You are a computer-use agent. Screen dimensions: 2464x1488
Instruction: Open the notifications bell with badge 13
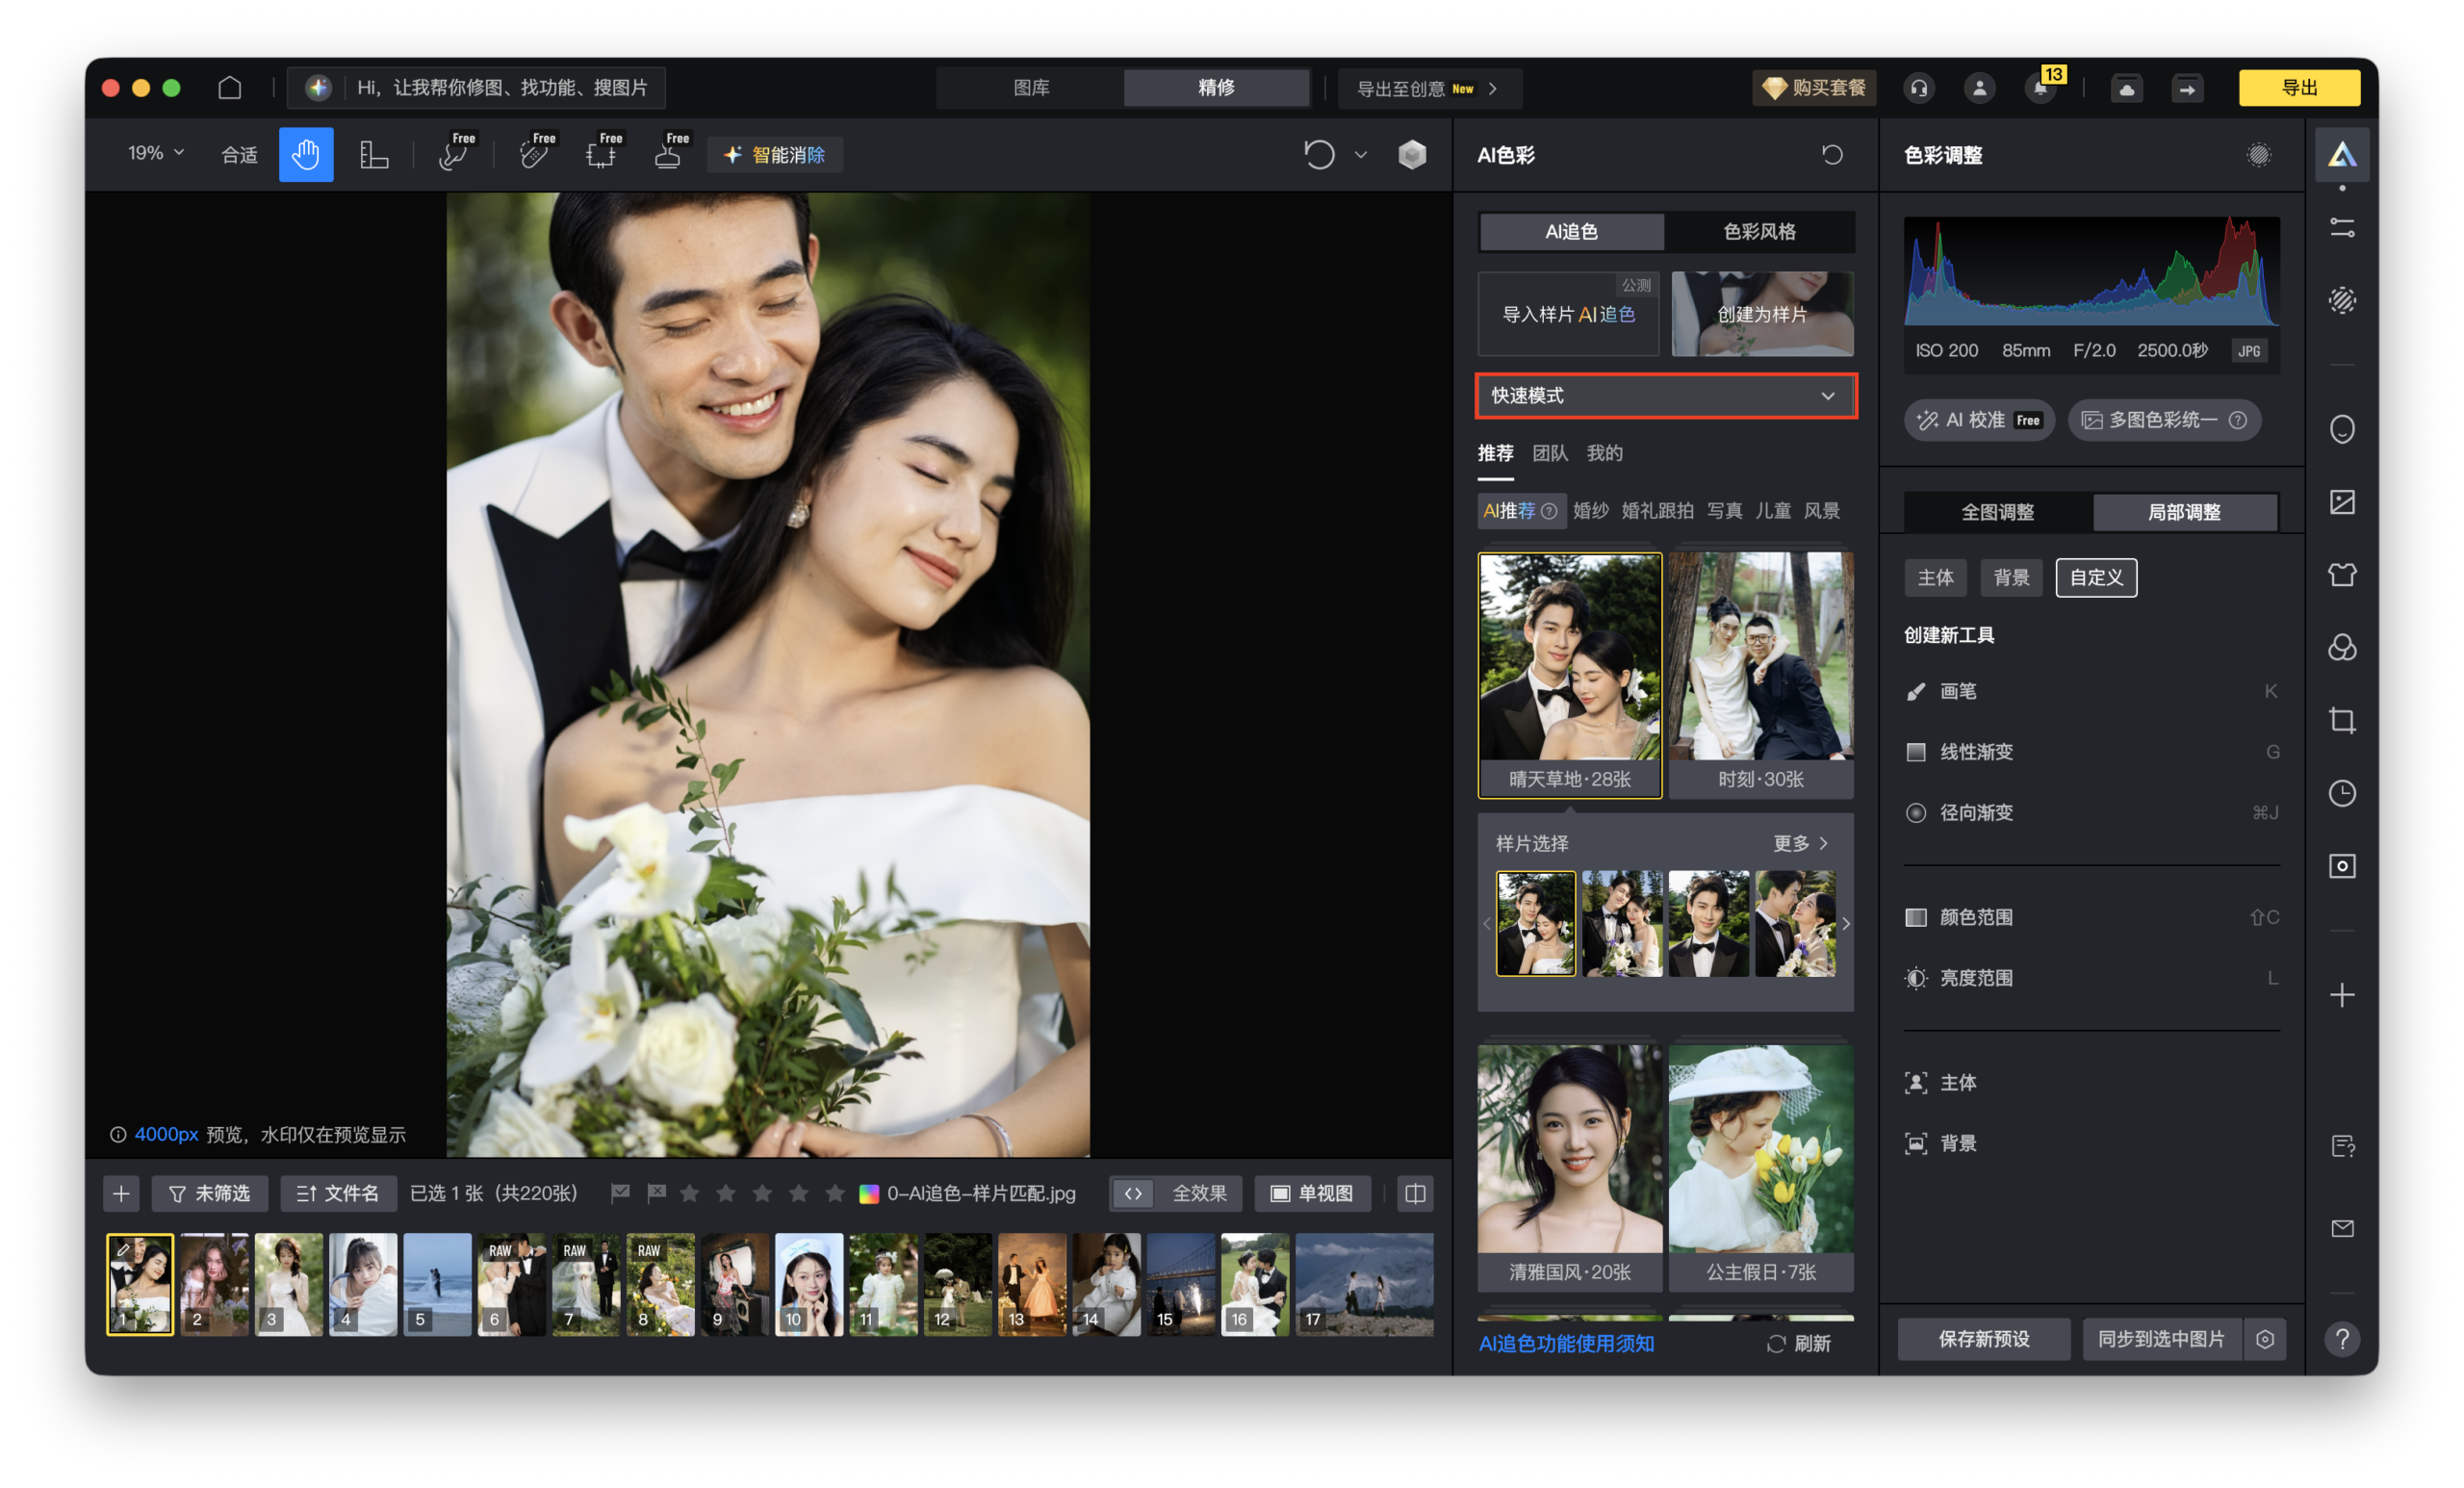tap(2040, 88)
